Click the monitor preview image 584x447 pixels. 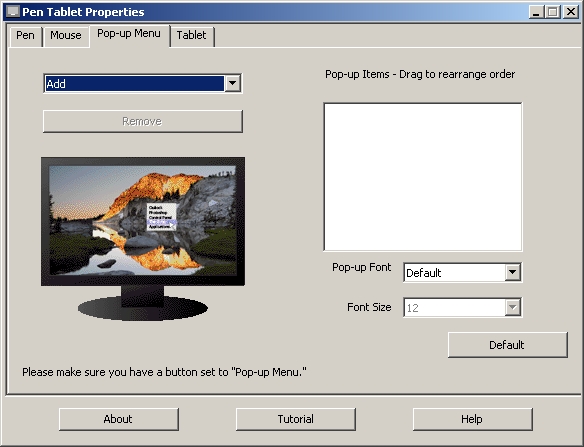143,238
